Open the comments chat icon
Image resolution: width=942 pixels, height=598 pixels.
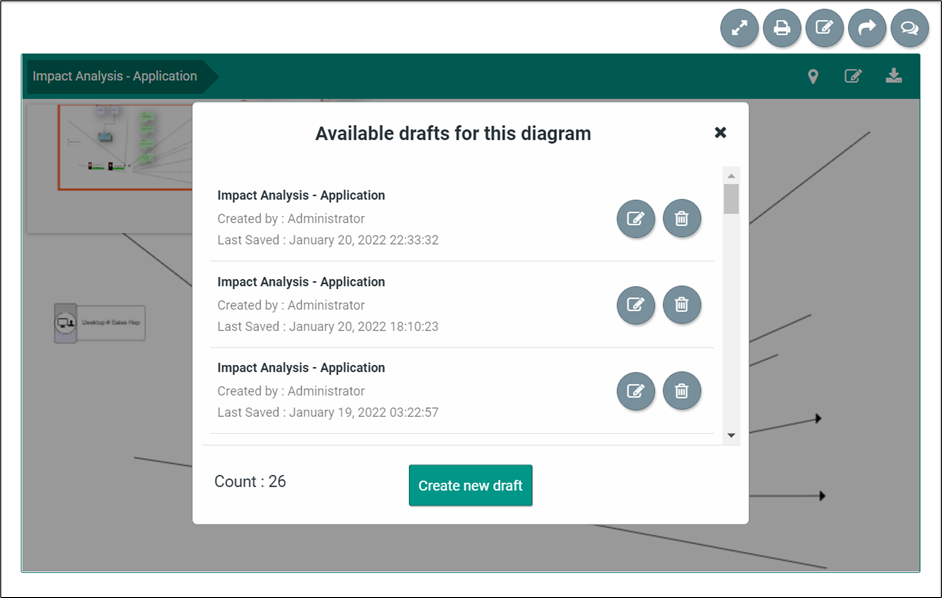[910, 28]
